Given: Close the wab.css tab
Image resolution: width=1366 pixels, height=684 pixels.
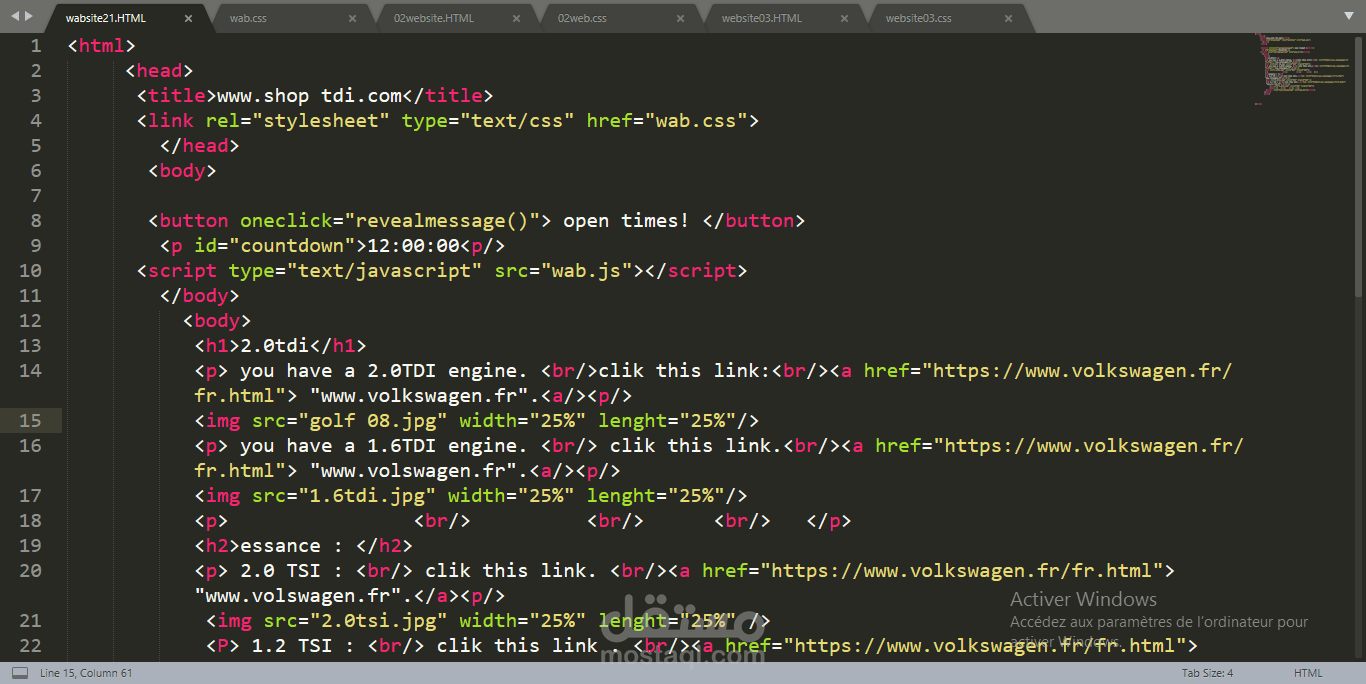Looking at the screenshot, I should [x=352, y=18].
